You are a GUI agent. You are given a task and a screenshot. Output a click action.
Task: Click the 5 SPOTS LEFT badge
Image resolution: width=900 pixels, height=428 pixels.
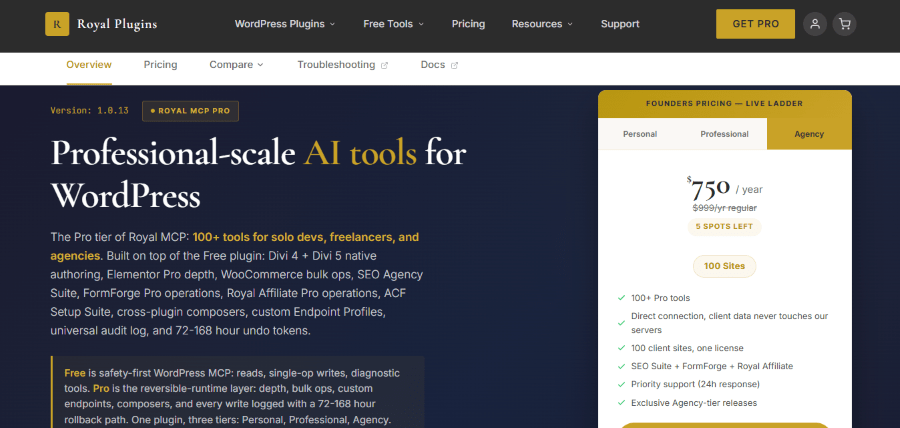coord(724,227)
